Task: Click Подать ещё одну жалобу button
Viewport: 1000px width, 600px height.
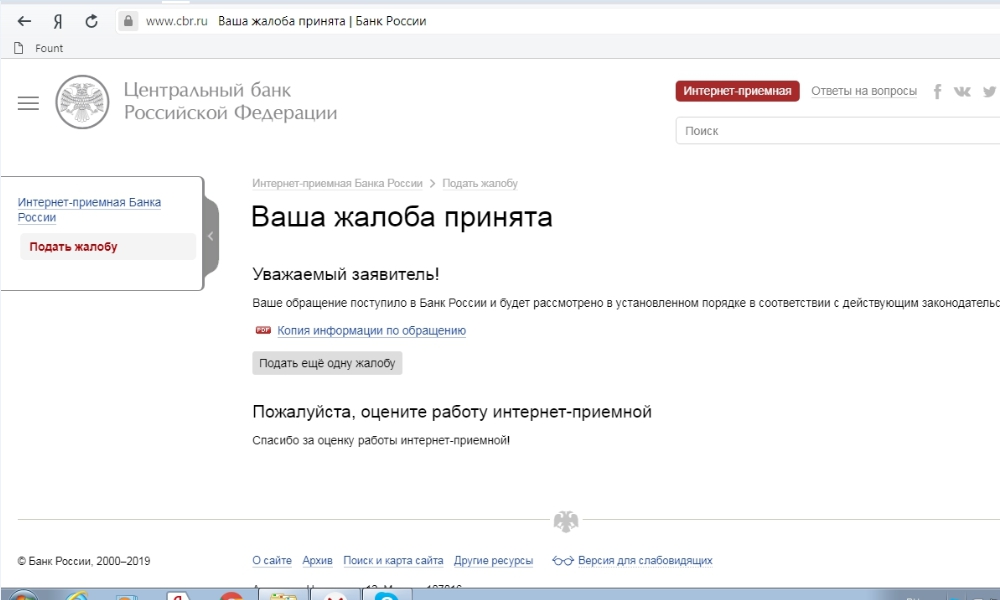Action: [327, 363]
